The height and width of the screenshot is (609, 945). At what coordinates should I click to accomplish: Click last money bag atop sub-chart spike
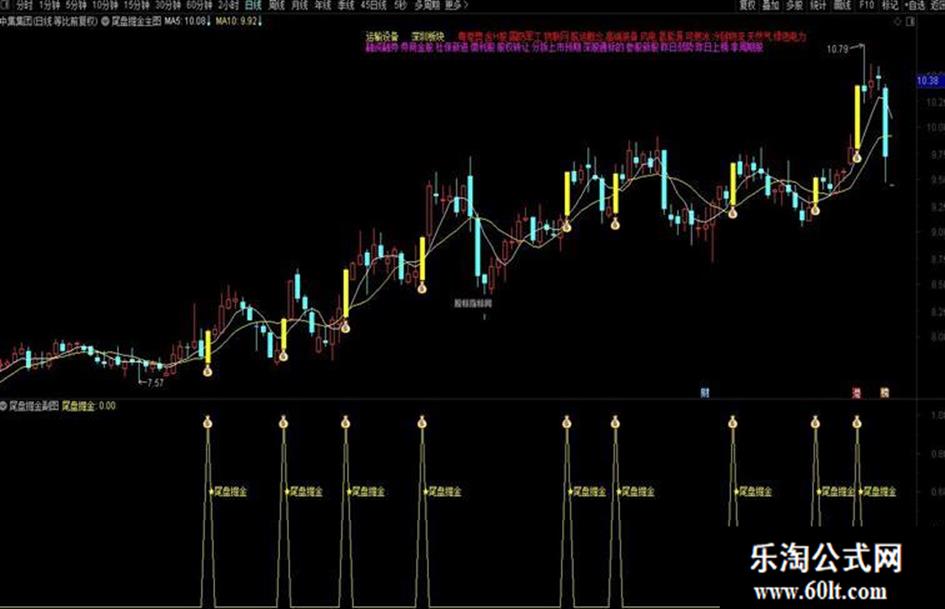(856, 422)
